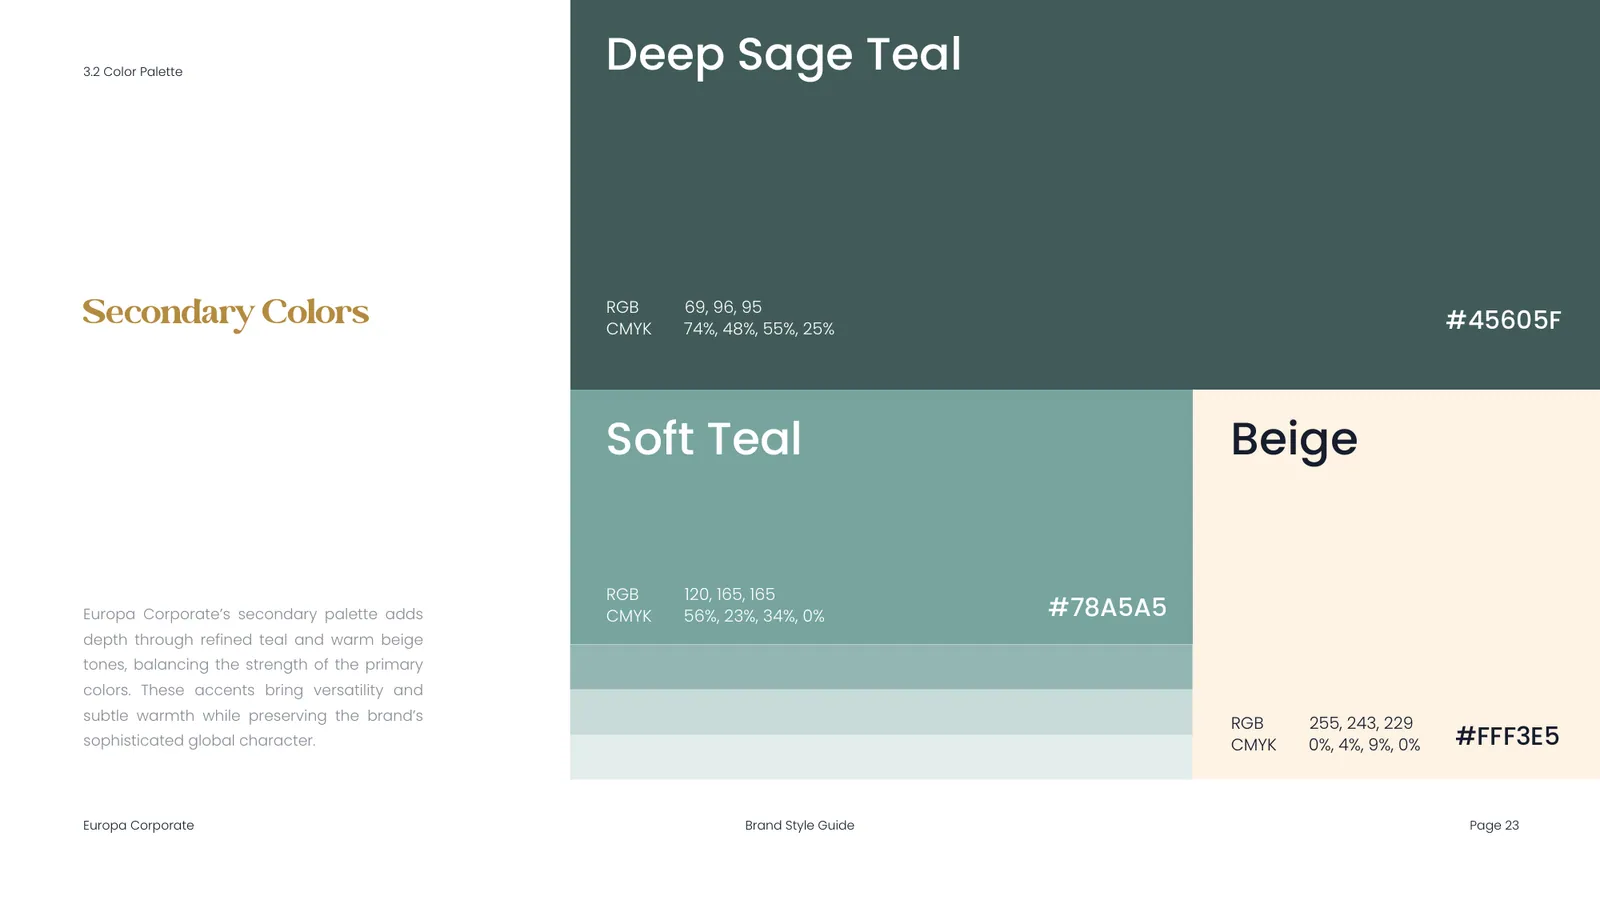Click the RGB label in the Soft Teal block
This screenshot has width=1600, height=900.
click(622, 594)
